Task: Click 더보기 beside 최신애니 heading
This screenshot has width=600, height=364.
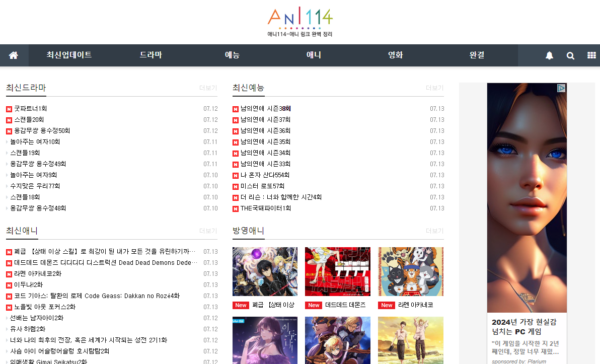Action: point(208,231)
